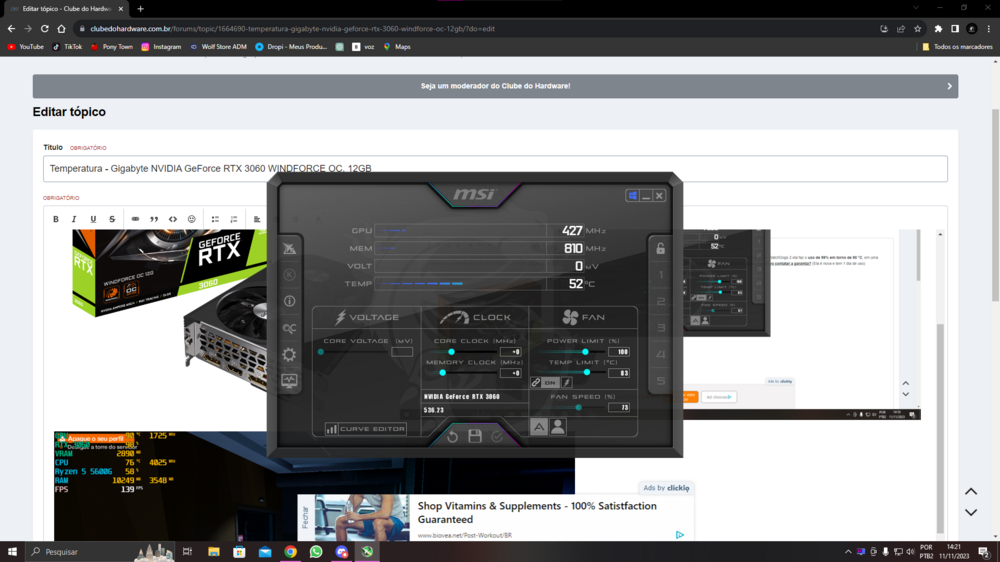
Task: Expand the moderator banner chevron
Action: pyautogui.click(x=949, y=86)
